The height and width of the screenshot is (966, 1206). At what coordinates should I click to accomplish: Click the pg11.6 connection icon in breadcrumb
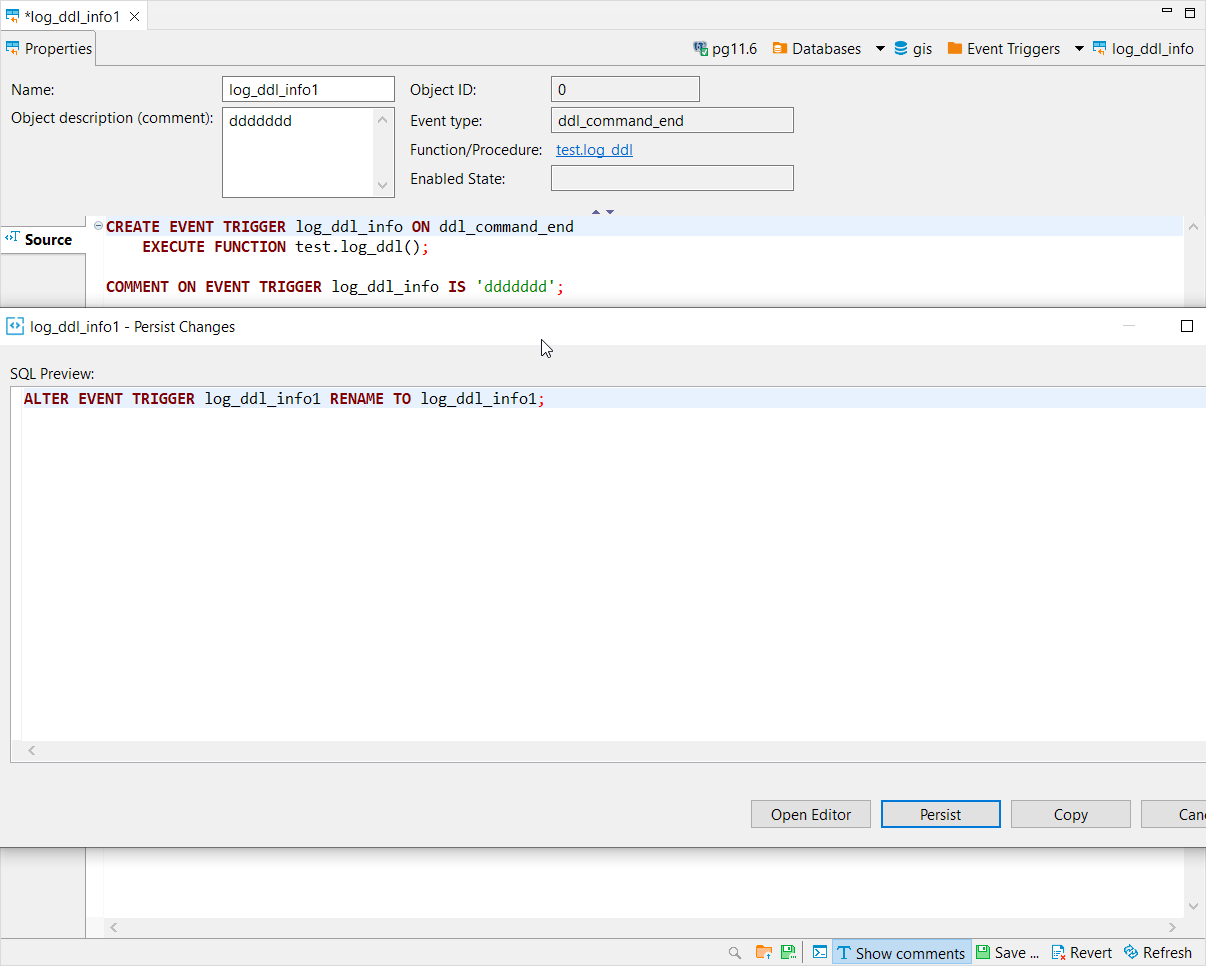coord(700,48)
